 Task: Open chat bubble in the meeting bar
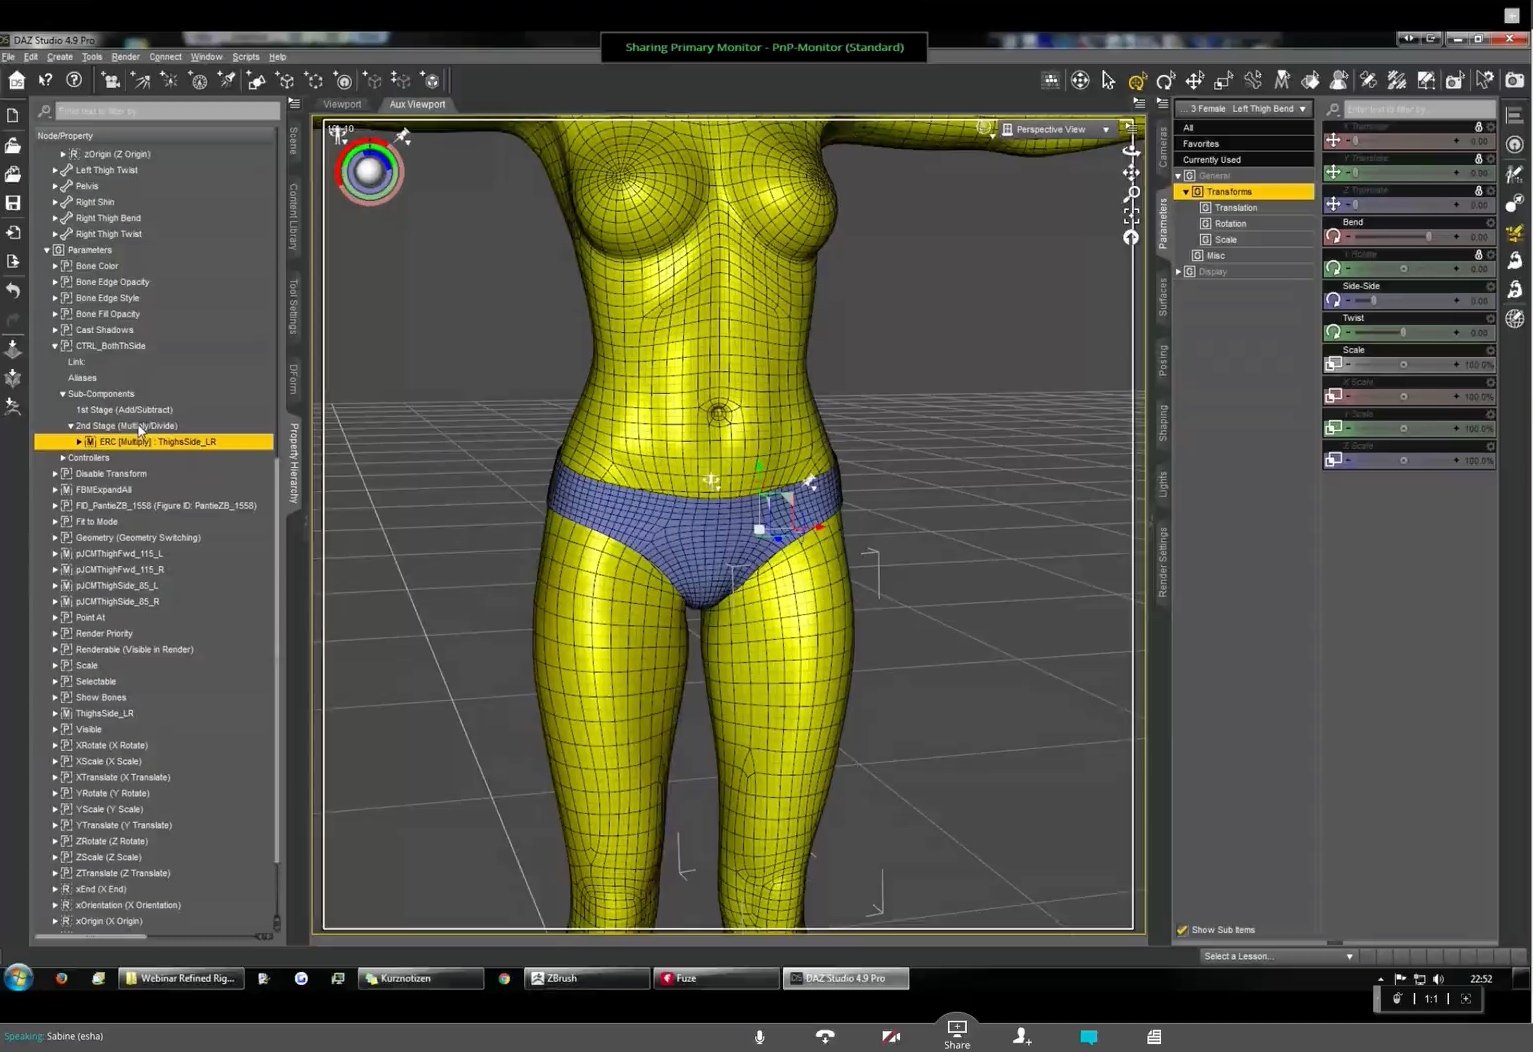coord(1089,1037)
